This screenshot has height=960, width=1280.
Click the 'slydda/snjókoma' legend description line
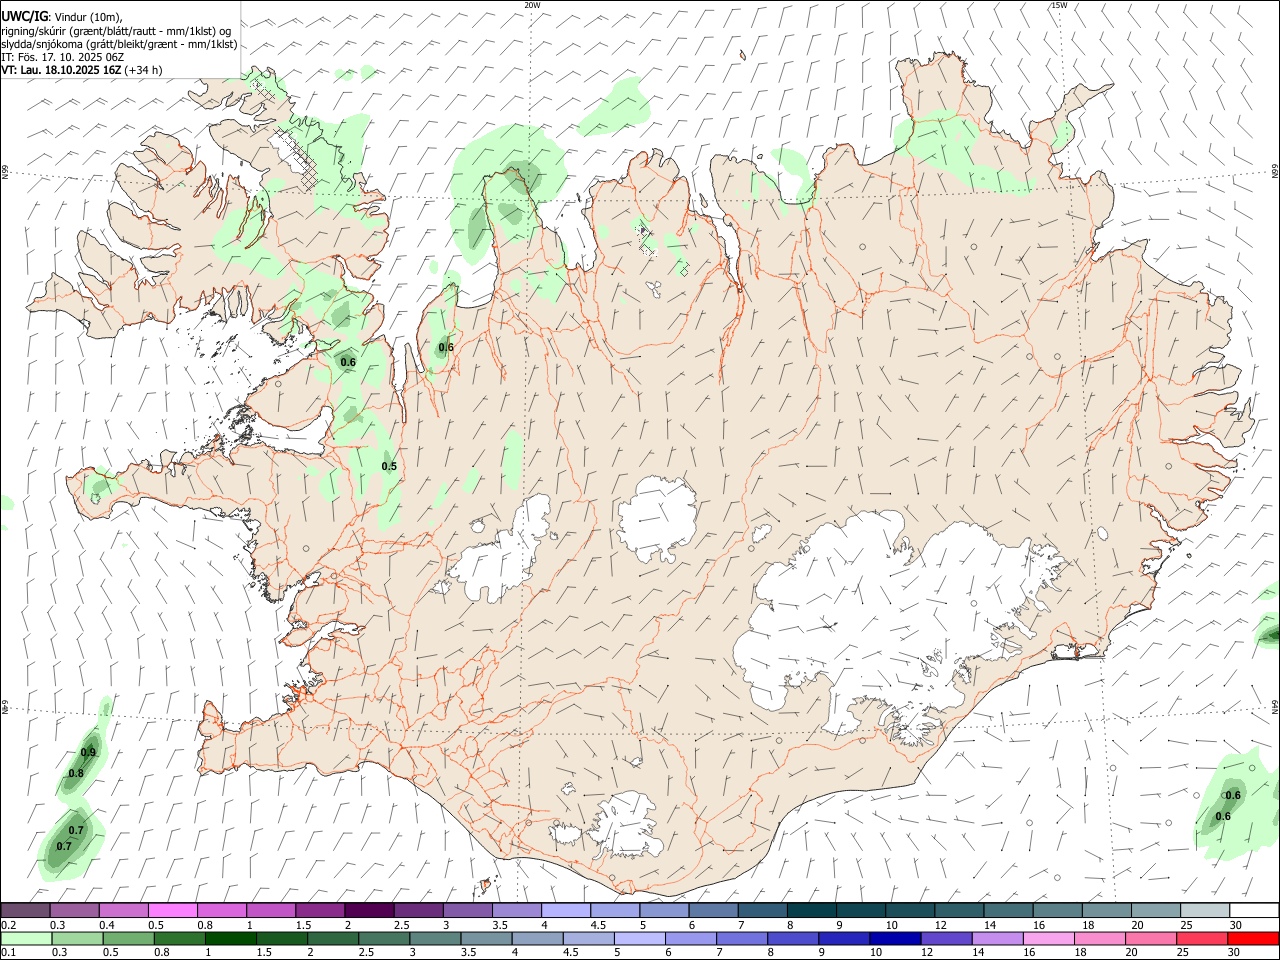tap(118, 44)
